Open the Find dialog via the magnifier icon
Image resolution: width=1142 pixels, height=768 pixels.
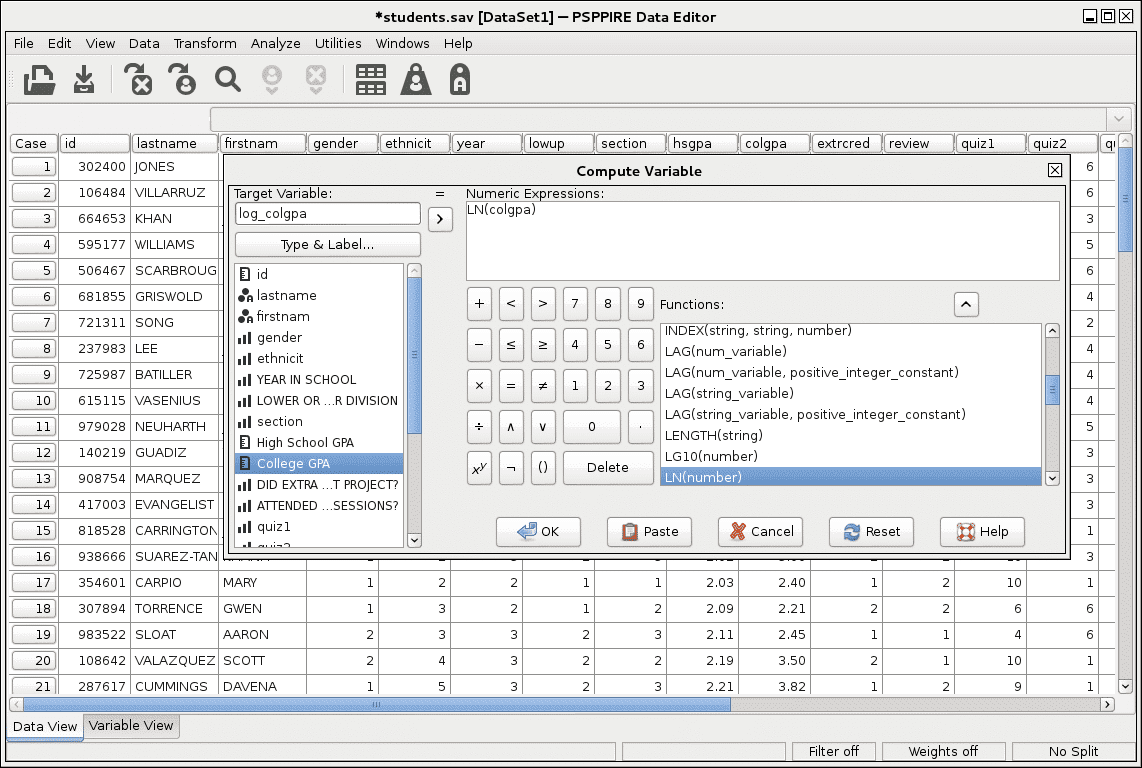coord(227,80)
